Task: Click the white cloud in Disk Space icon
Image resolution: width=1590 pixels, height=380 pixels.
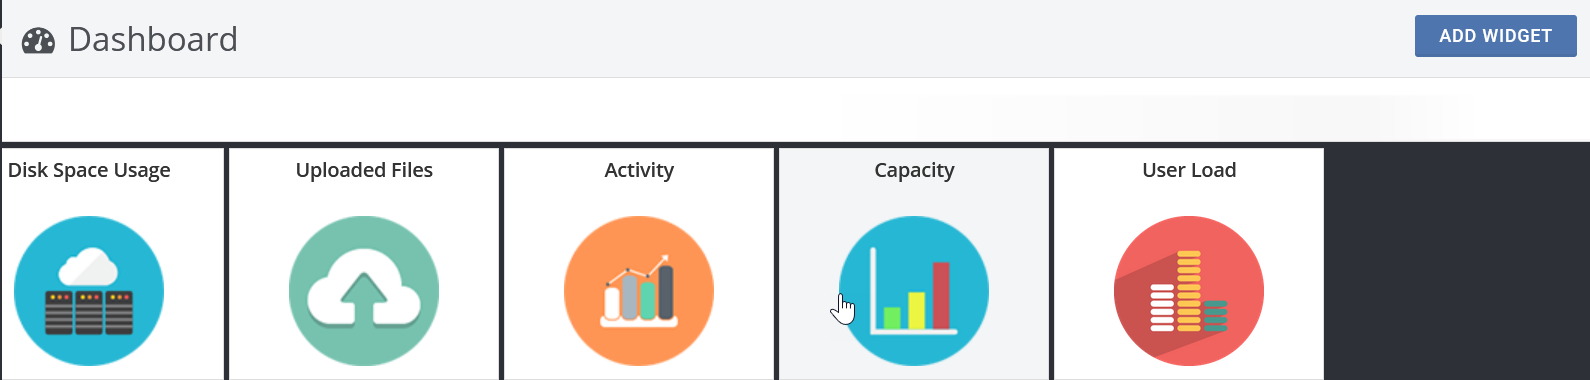Action: point(88,266)
